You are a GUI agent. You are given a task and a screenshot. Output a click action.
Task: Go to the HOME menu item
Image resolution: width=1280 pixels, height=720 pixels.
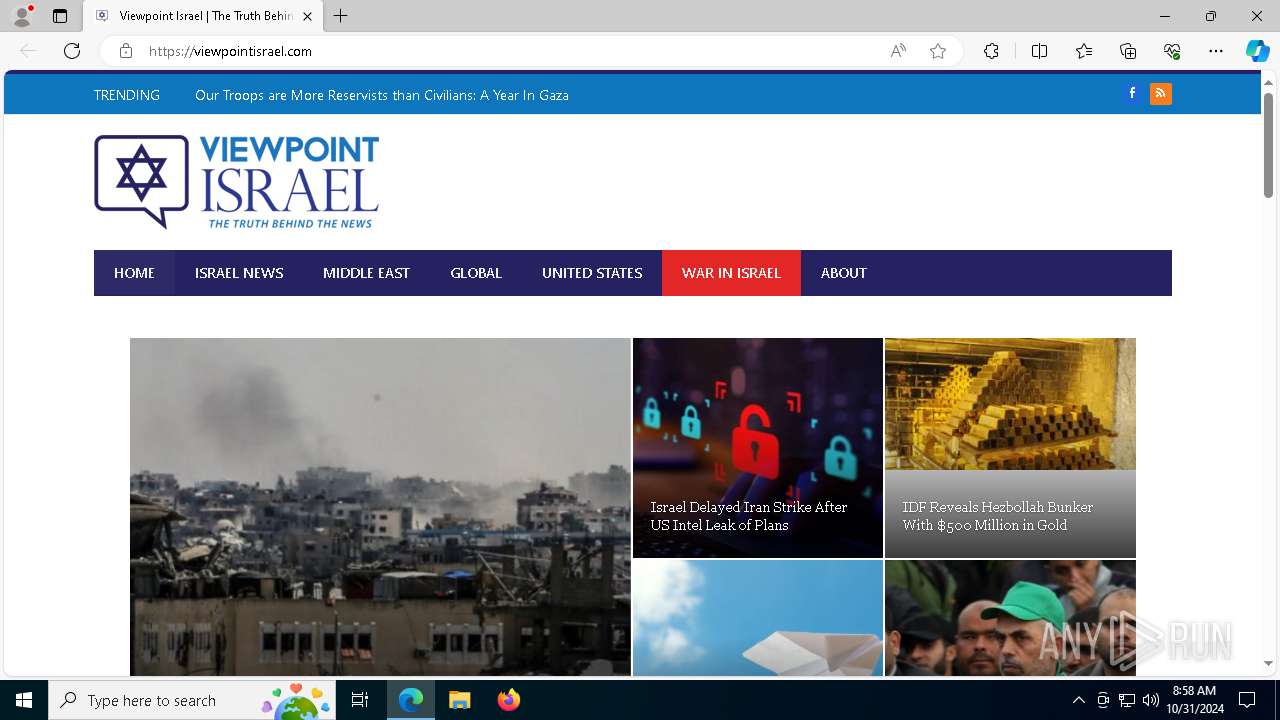click(x=134, y=273)
